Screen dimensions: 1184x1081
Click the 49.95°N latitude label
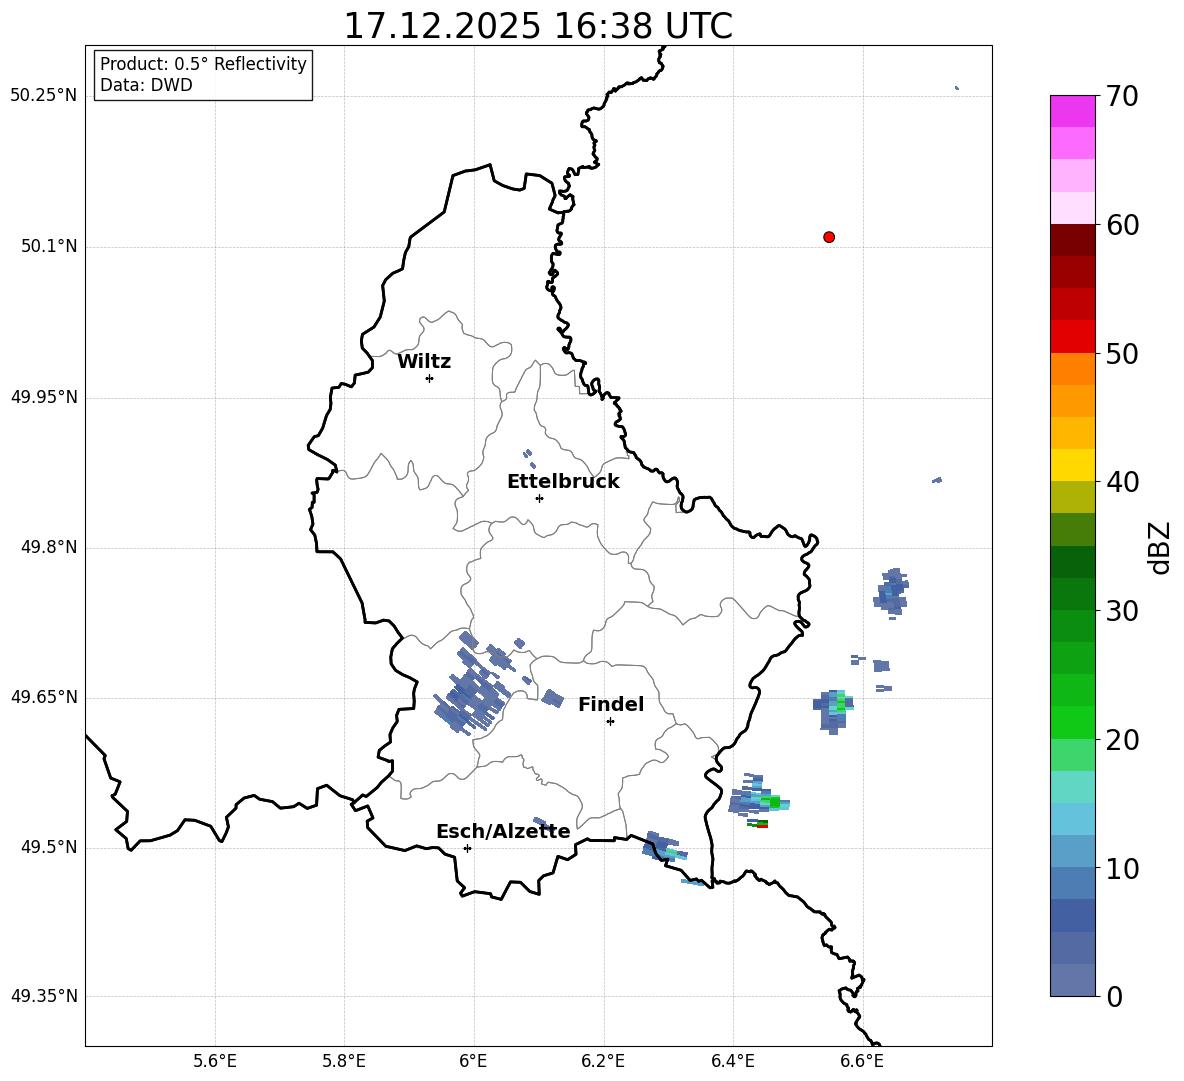point(44,397)
